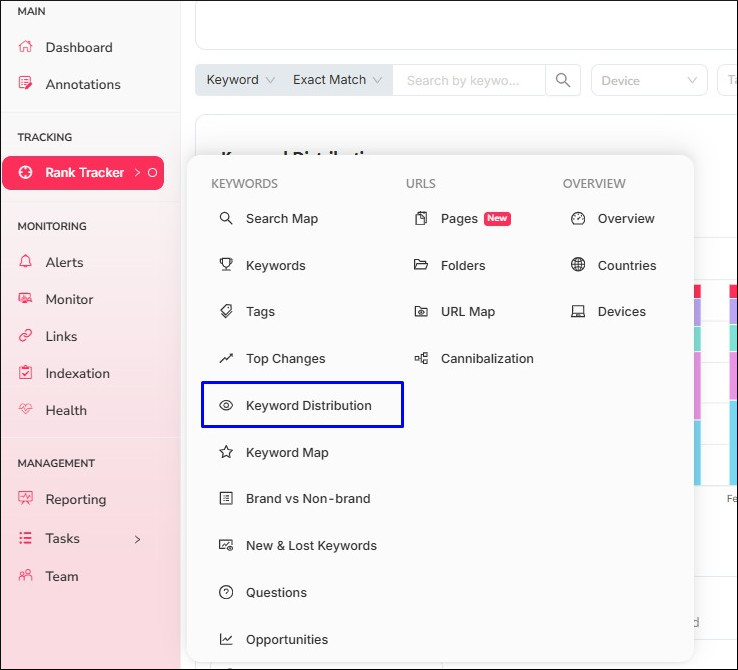
Task: Click the Health heartbeat icon
Action: (25, 409)
